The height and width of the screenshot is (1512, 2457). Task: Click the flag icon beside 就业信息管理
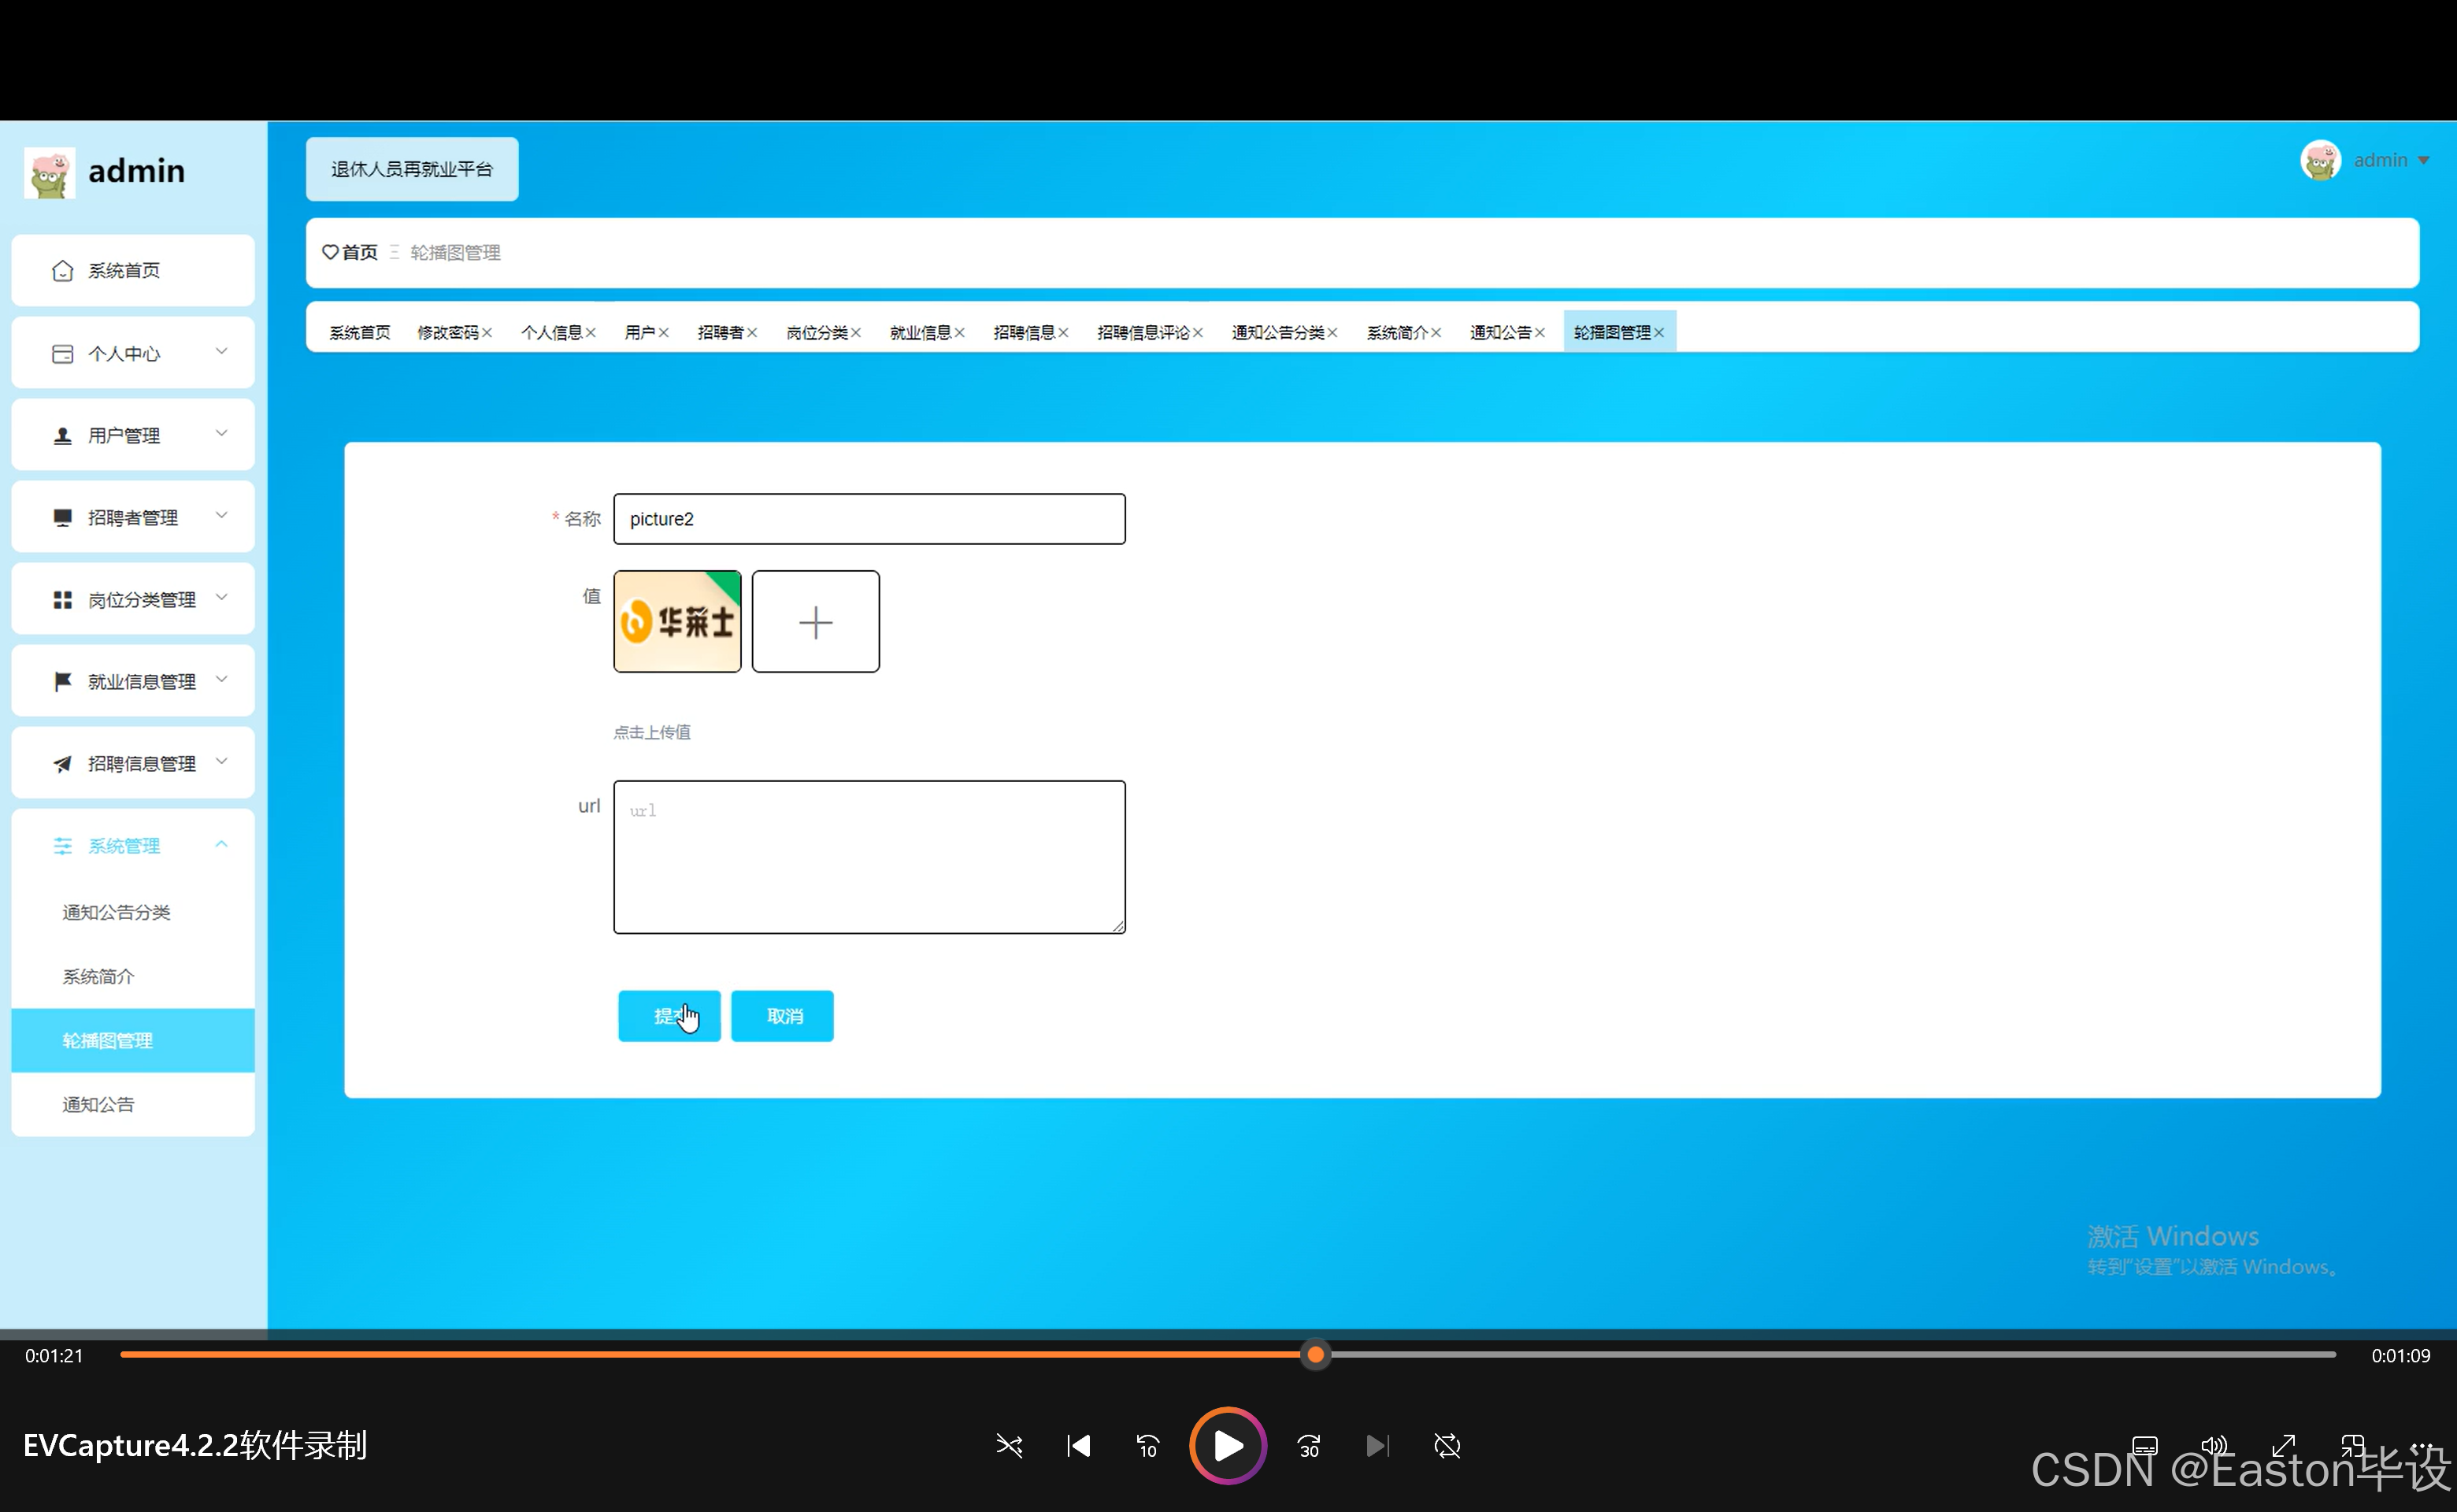[x=62, y=682]
